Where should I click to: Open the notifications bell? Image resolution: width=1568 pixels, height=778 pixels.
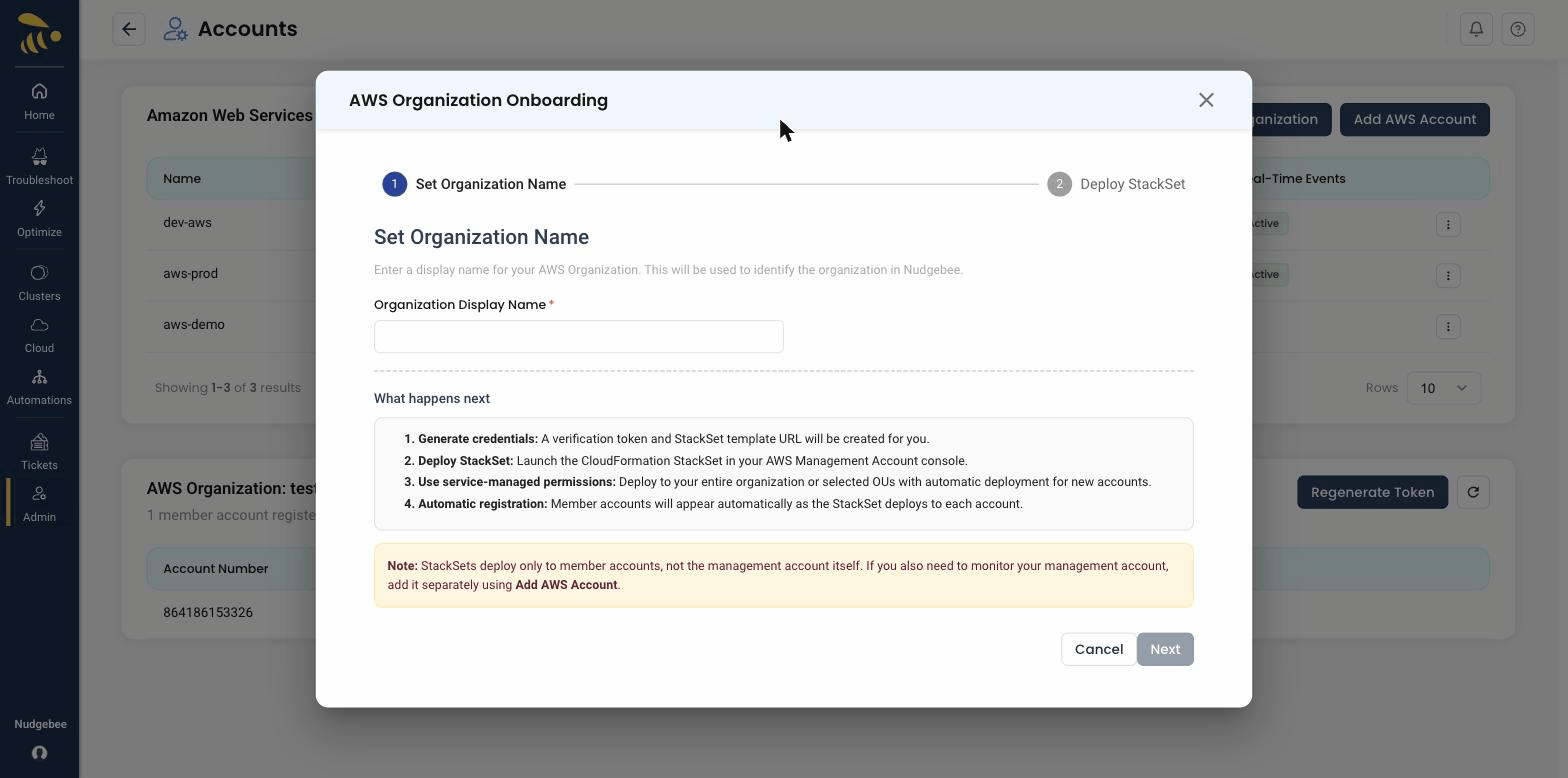[1476, 29]
